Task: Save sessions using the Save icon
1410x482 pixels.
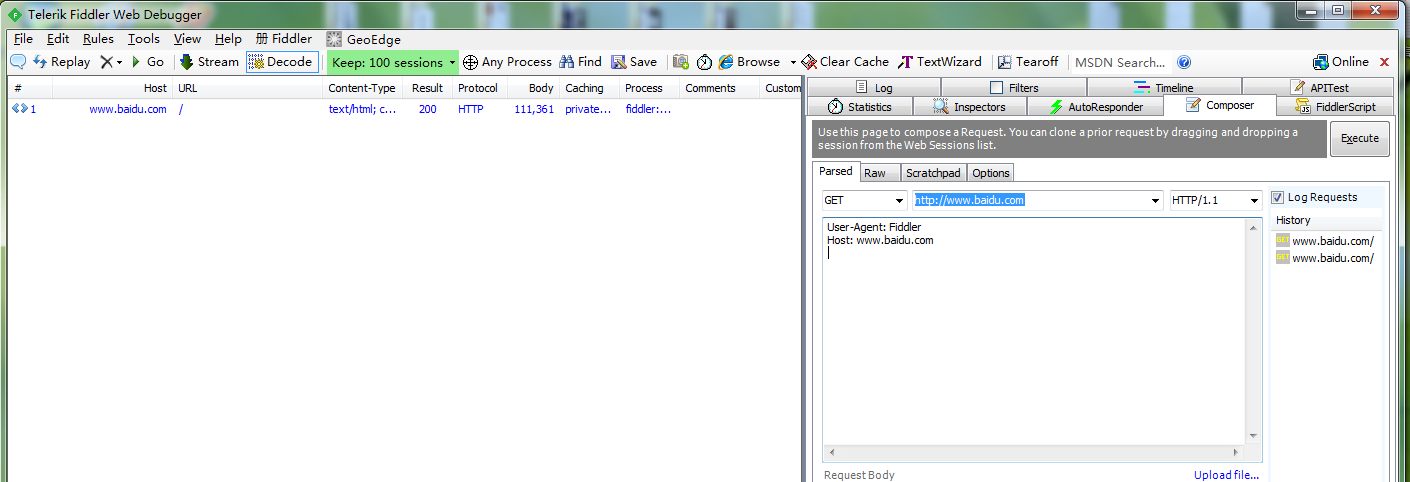Action: [x=634, y=62]
